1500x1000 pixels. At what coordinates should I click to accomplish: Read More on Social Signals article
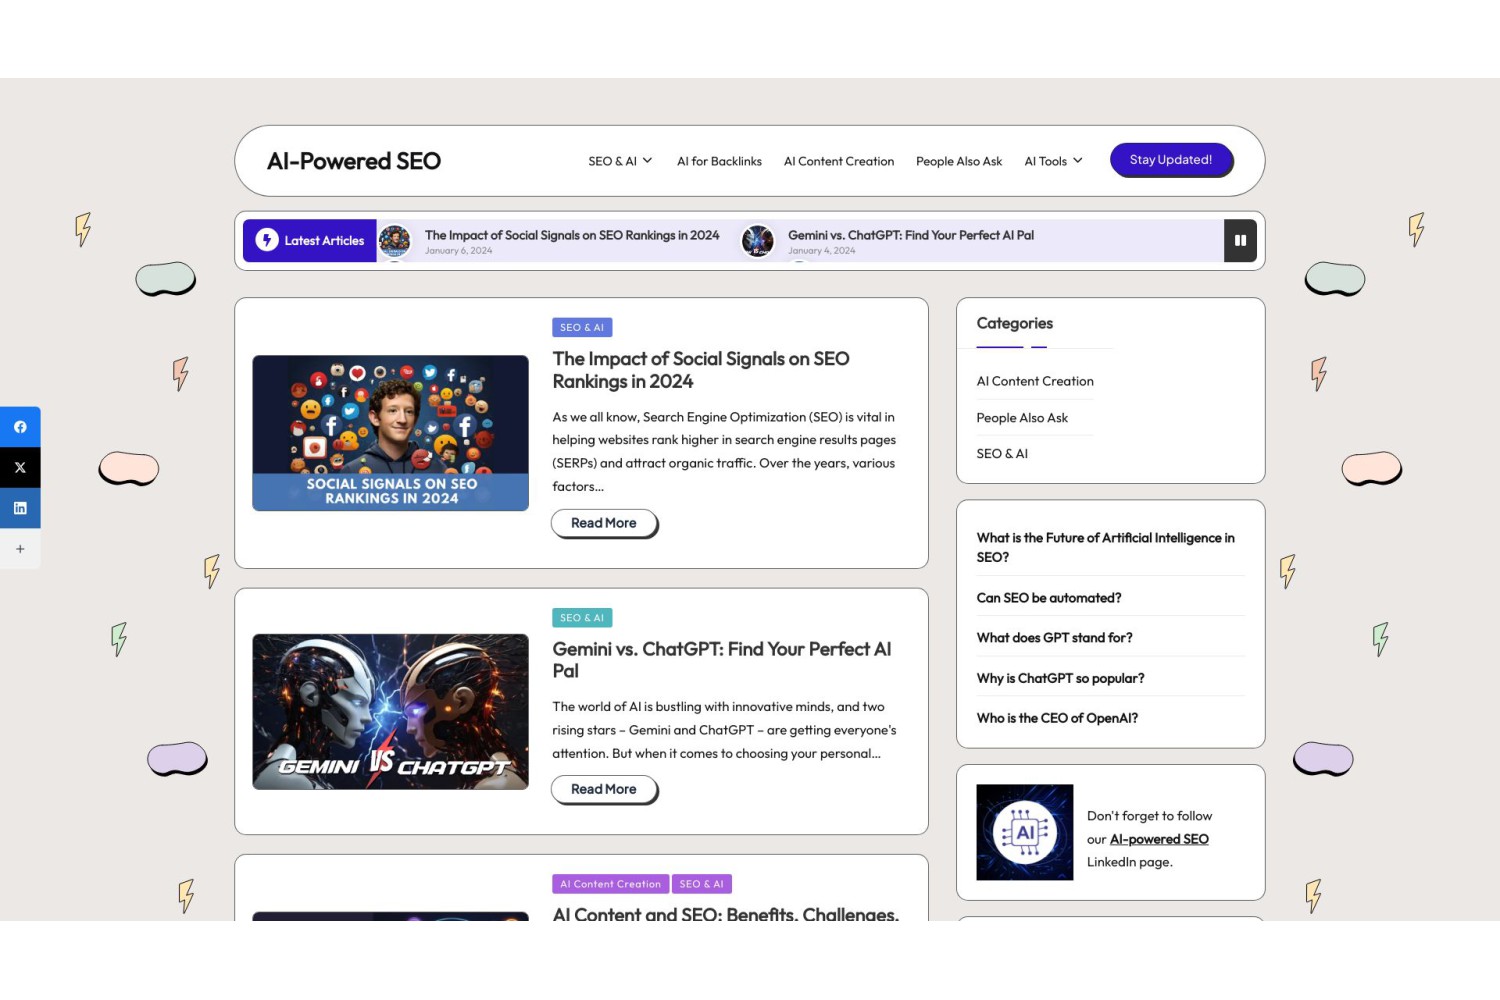tap(604, 523)
